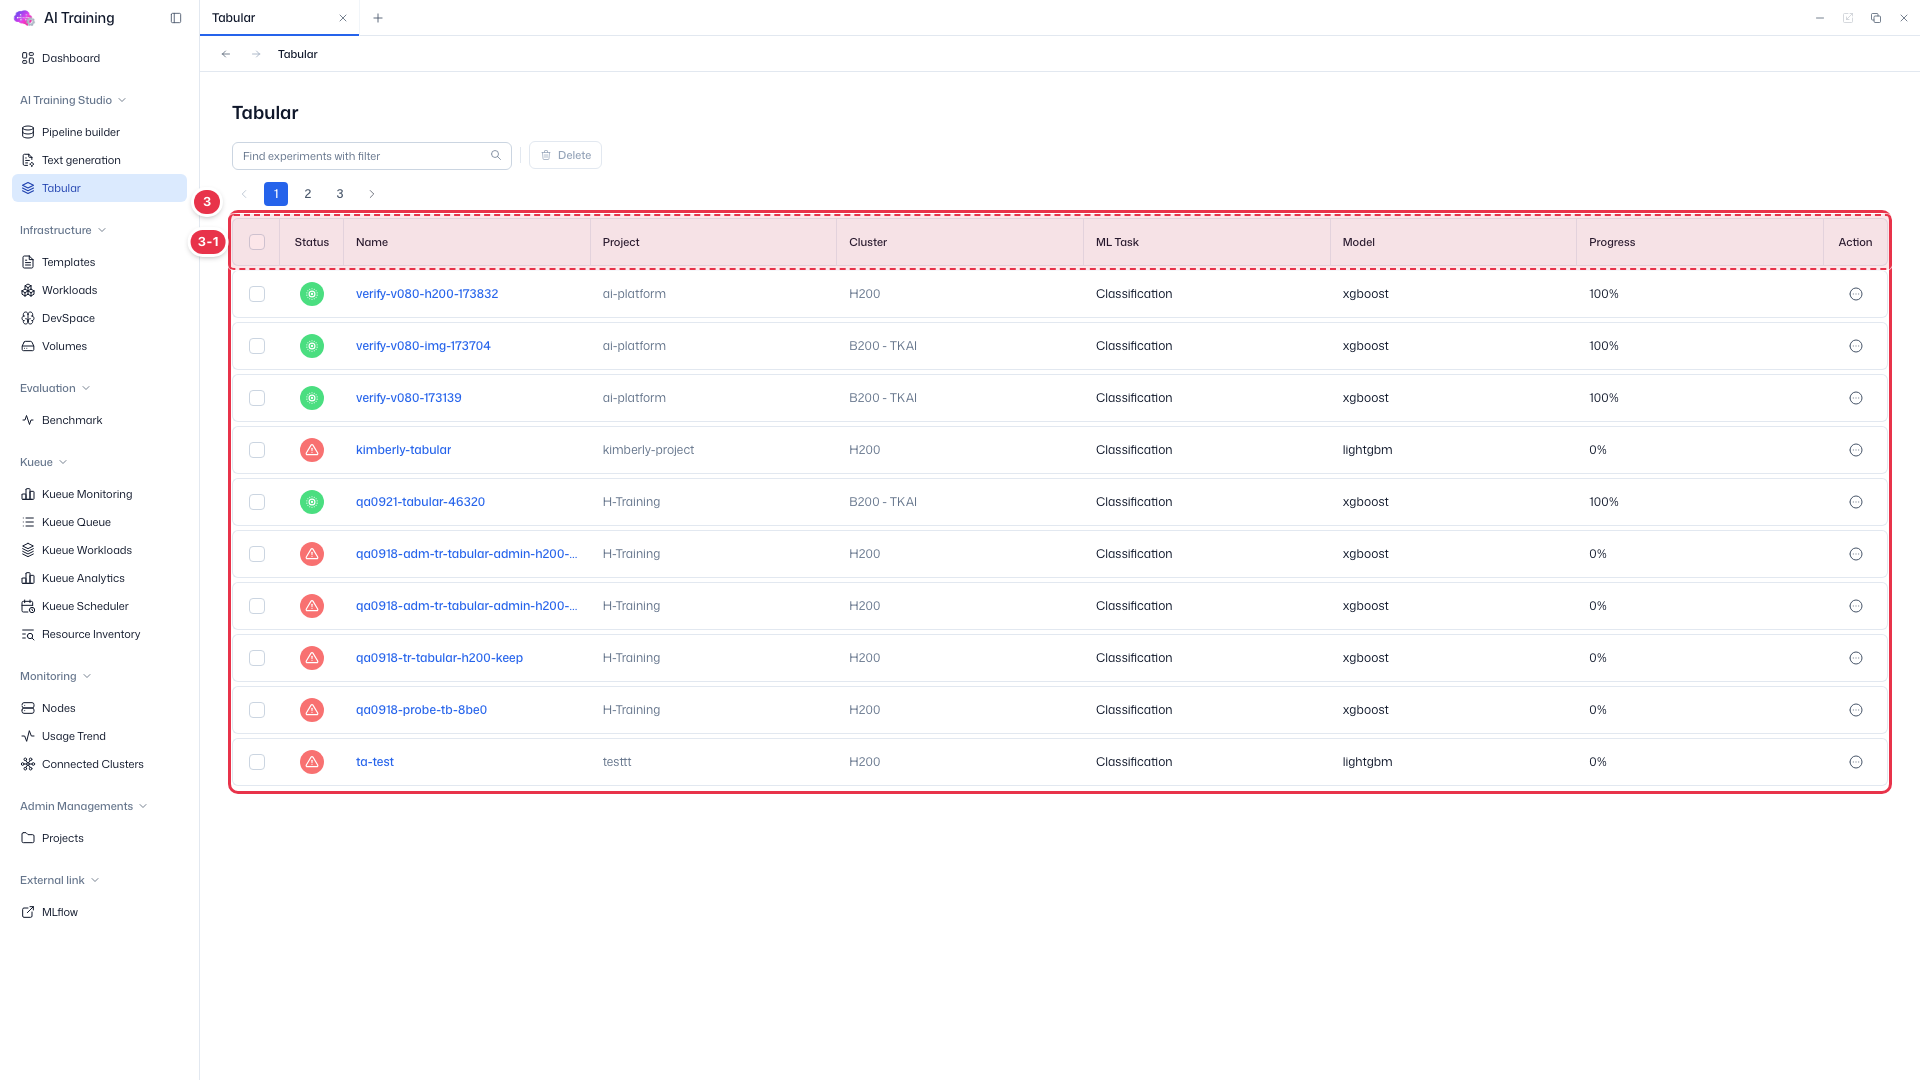Open verify-v080-h200-173832 experiment link
Image resolution: width=1920 pixels, height=1080 pixels.
[427, 294]
